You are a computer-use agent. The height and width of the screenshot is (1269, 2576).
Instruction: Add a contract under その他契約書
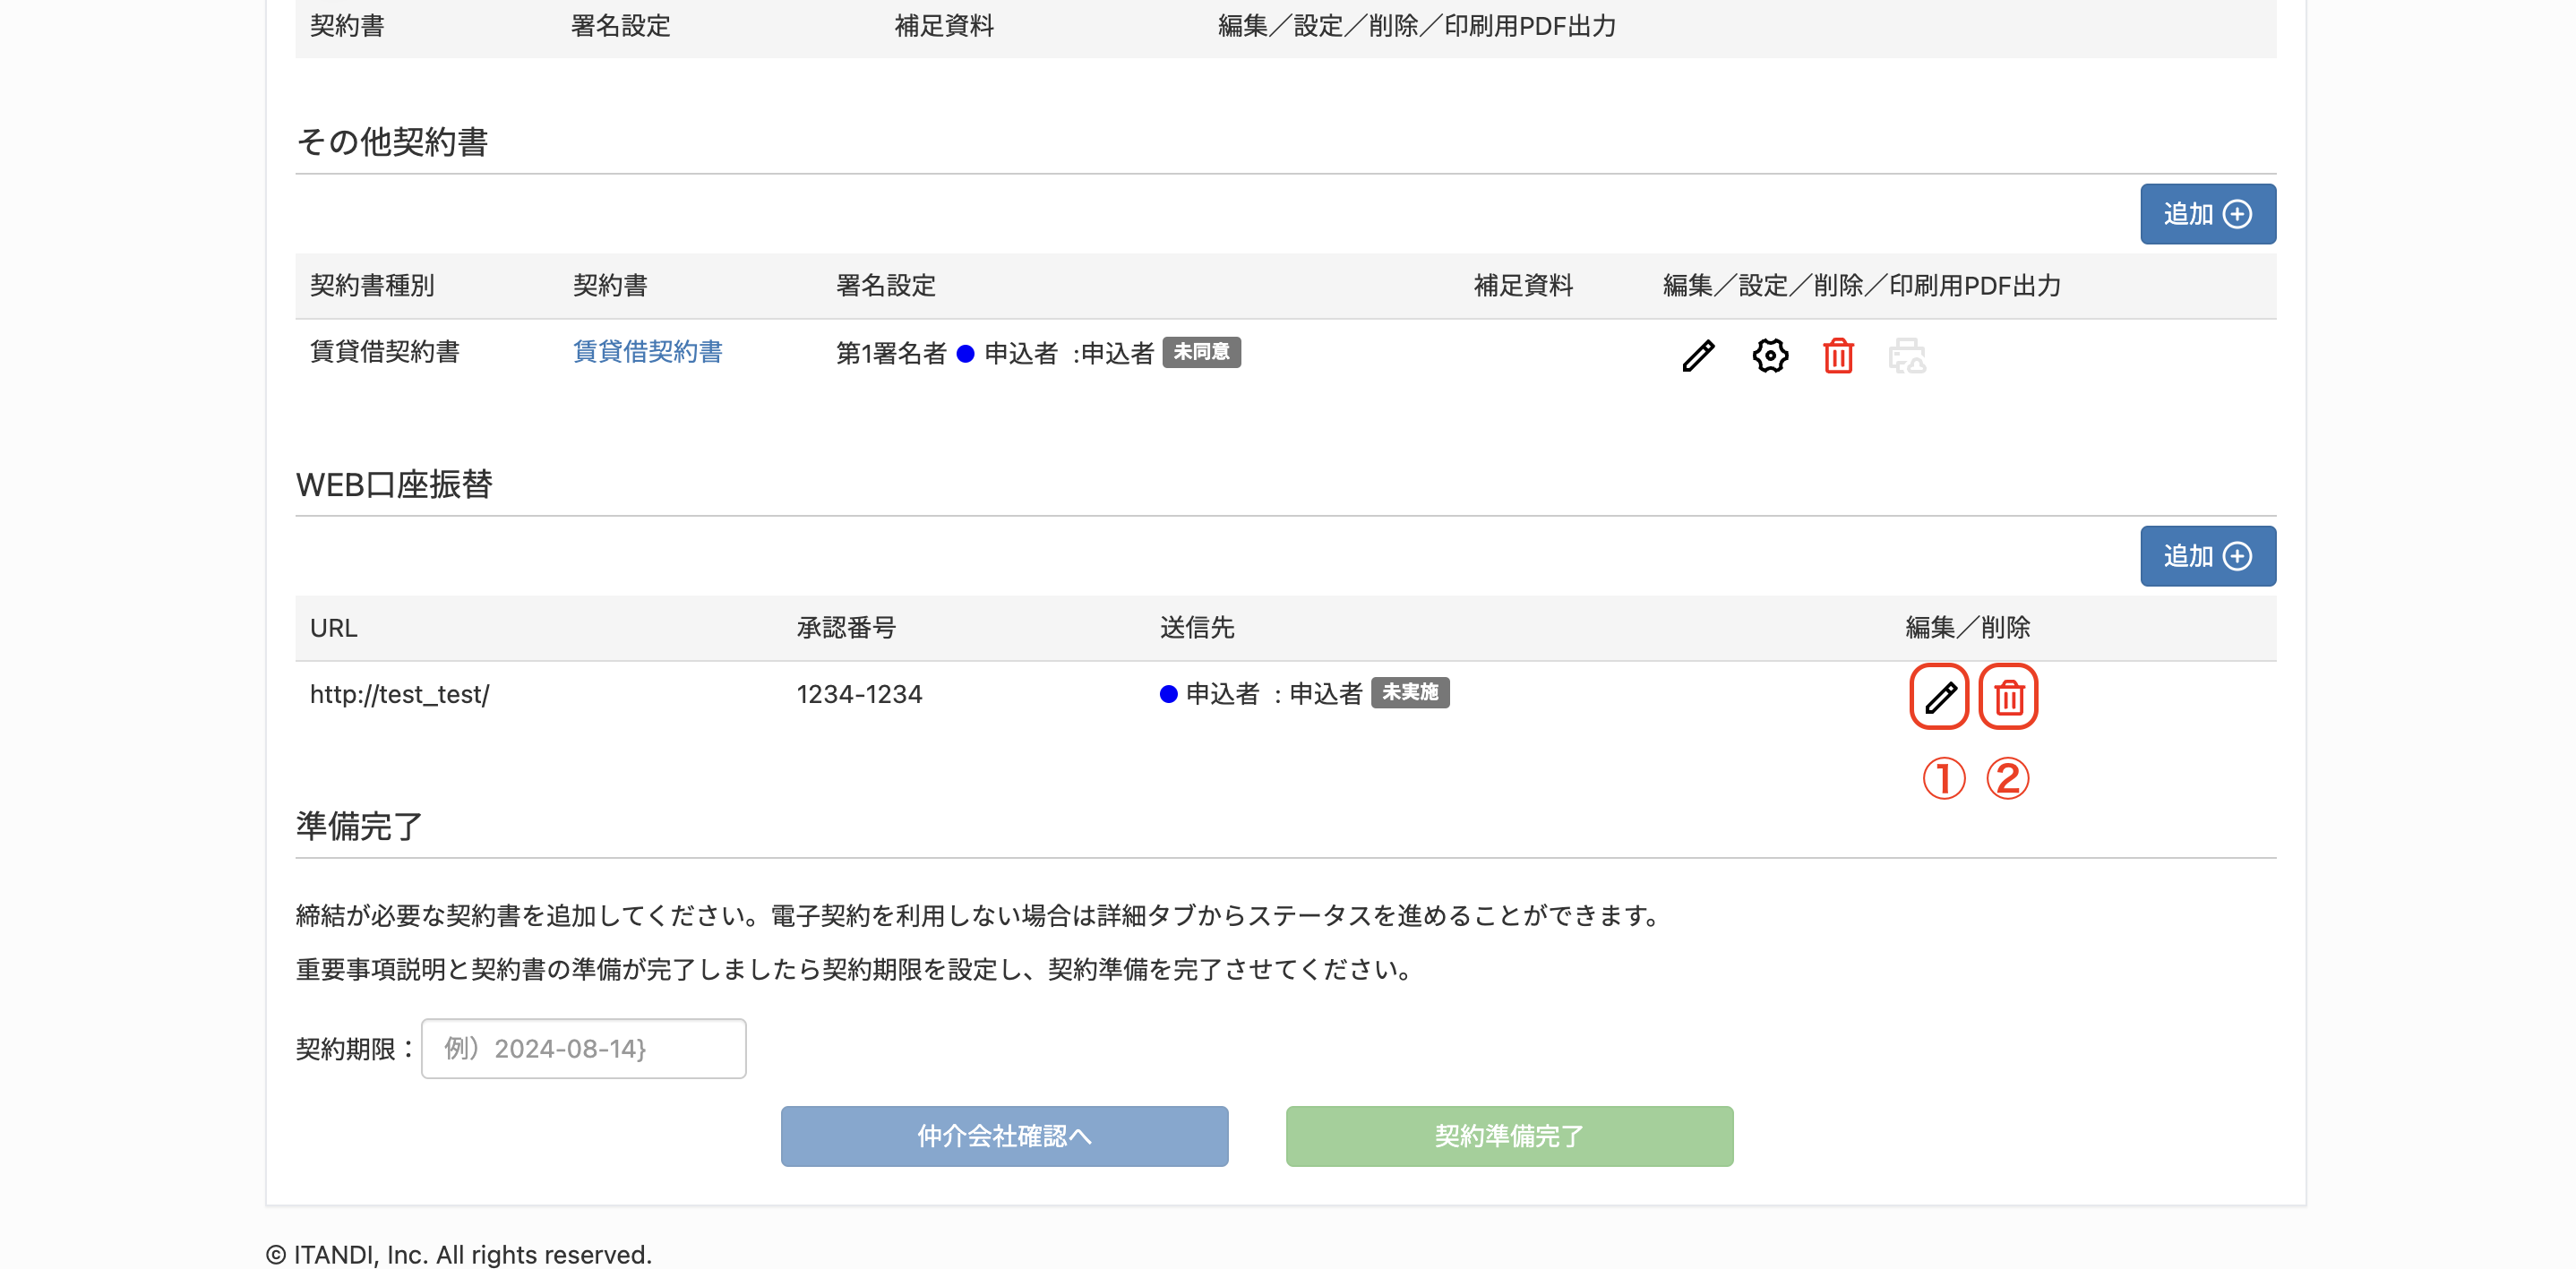2207,214
